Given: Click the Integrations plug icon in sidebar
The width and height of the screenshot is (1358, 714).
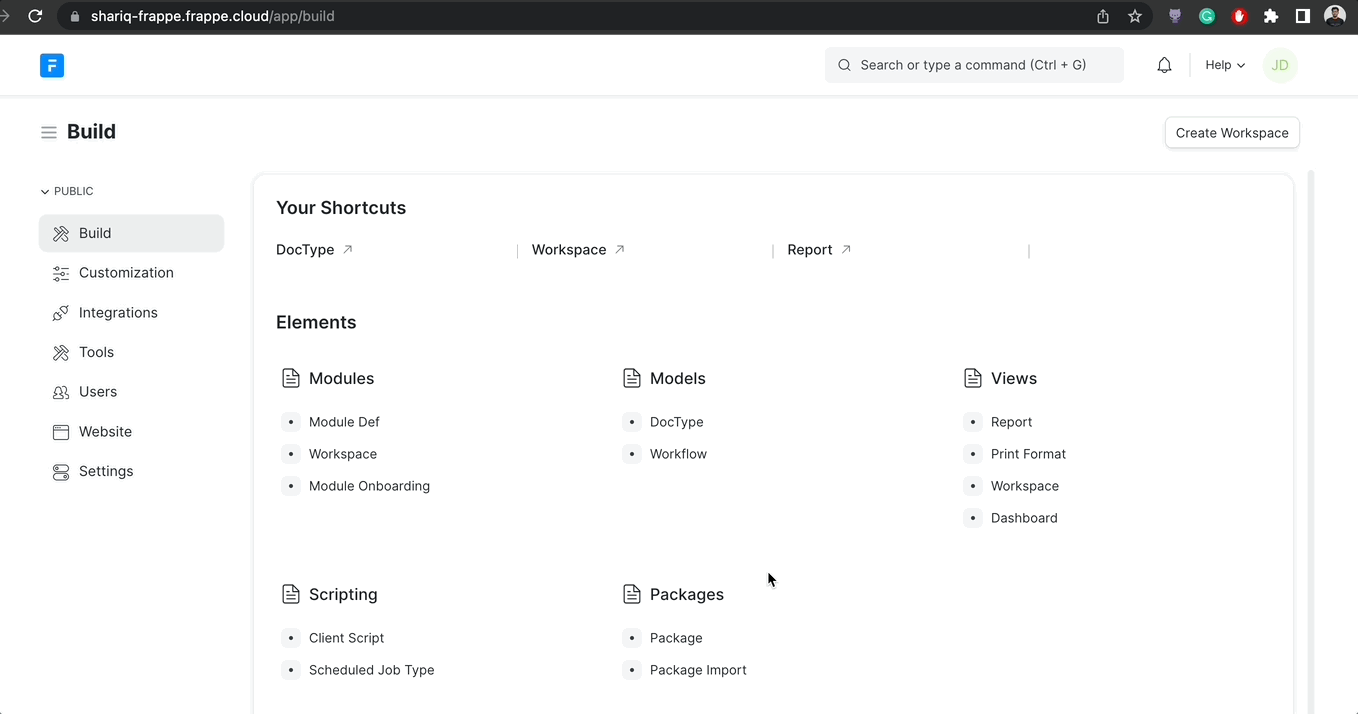Looking at the screenshot, I should click(61, 313).
